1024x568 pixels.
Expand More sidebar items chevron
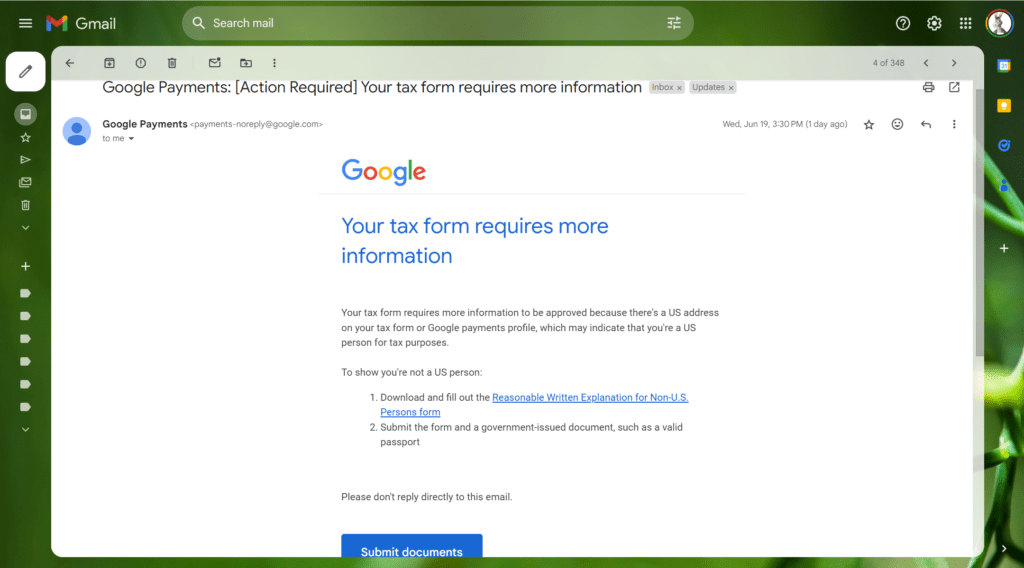click(x=25, y=228)
